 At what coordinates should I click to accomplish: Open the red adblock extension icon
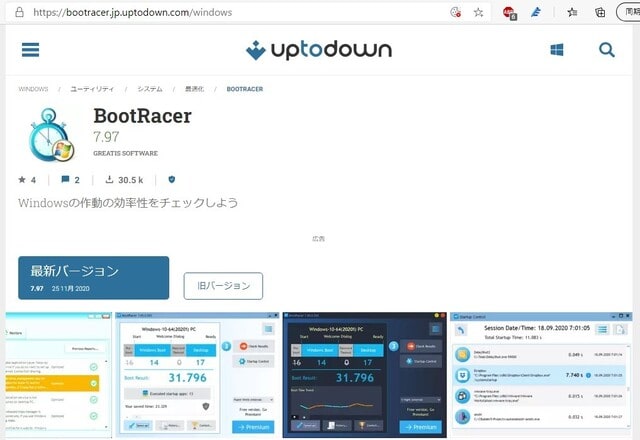(509, 13)
